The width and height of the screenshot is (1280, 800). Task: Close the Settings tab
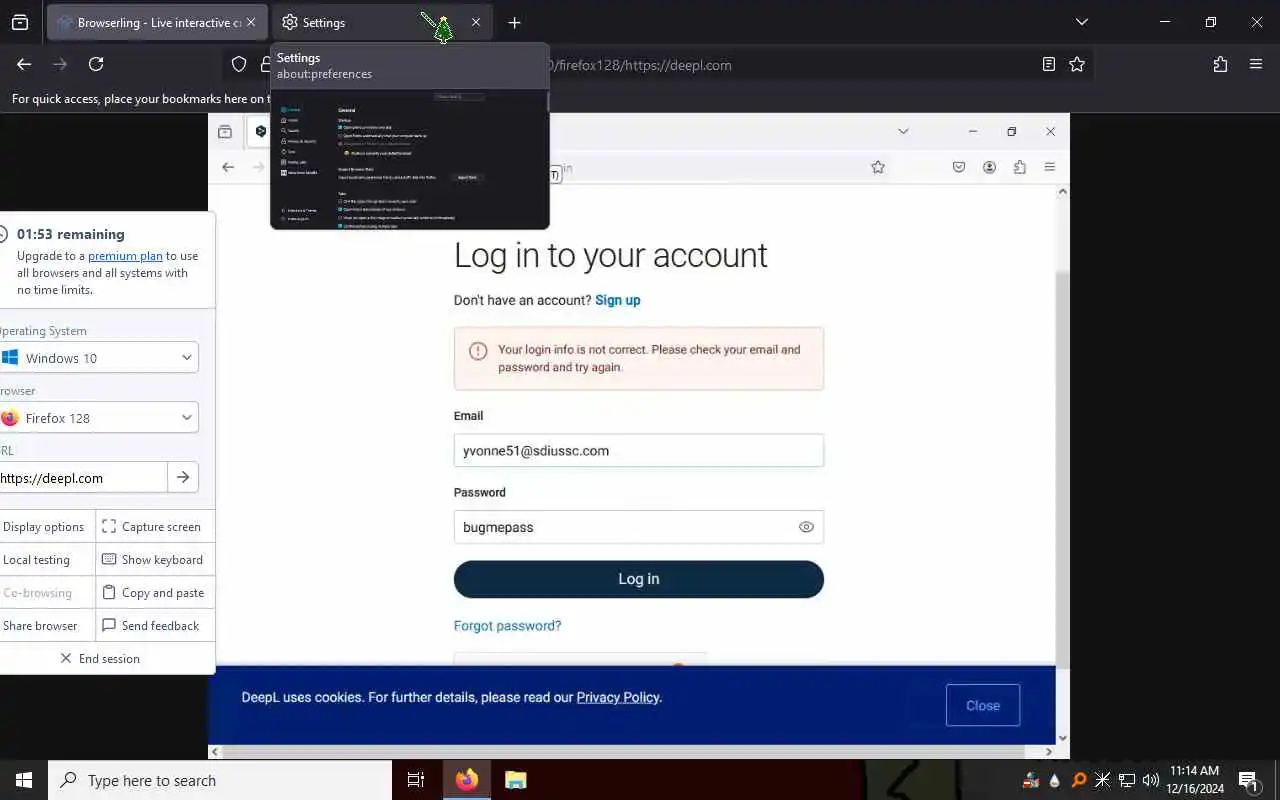[x=476, y=22]
